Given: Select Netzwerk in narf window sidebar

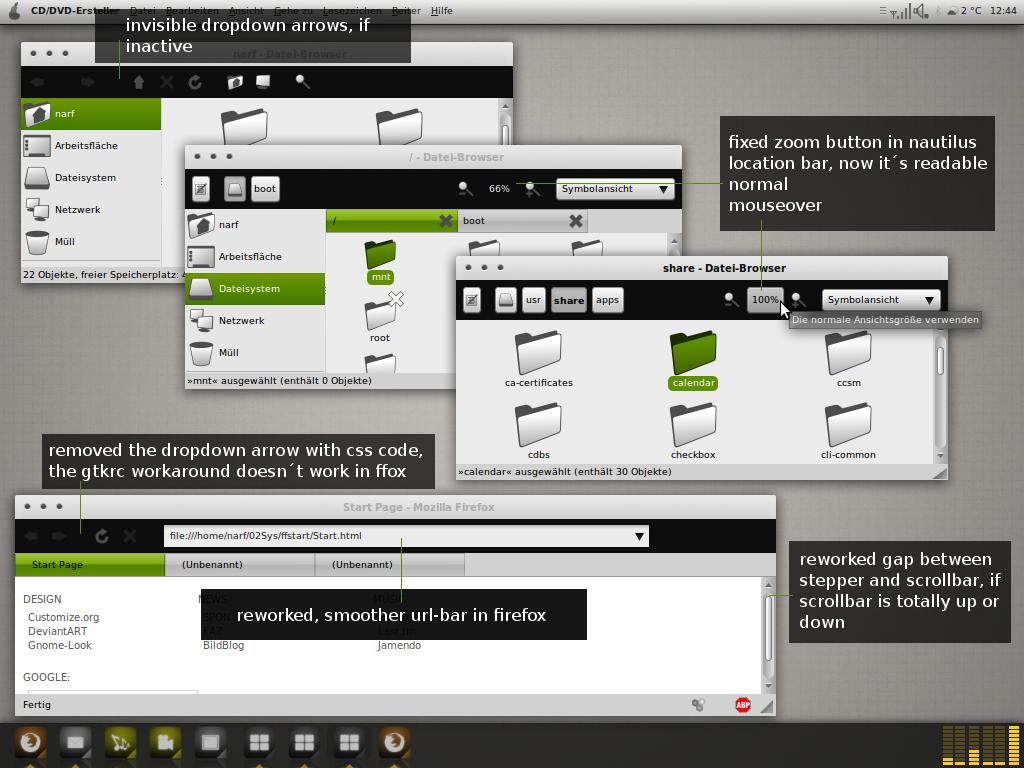Looking at the screenshot, I should click(x=91, y=210).
